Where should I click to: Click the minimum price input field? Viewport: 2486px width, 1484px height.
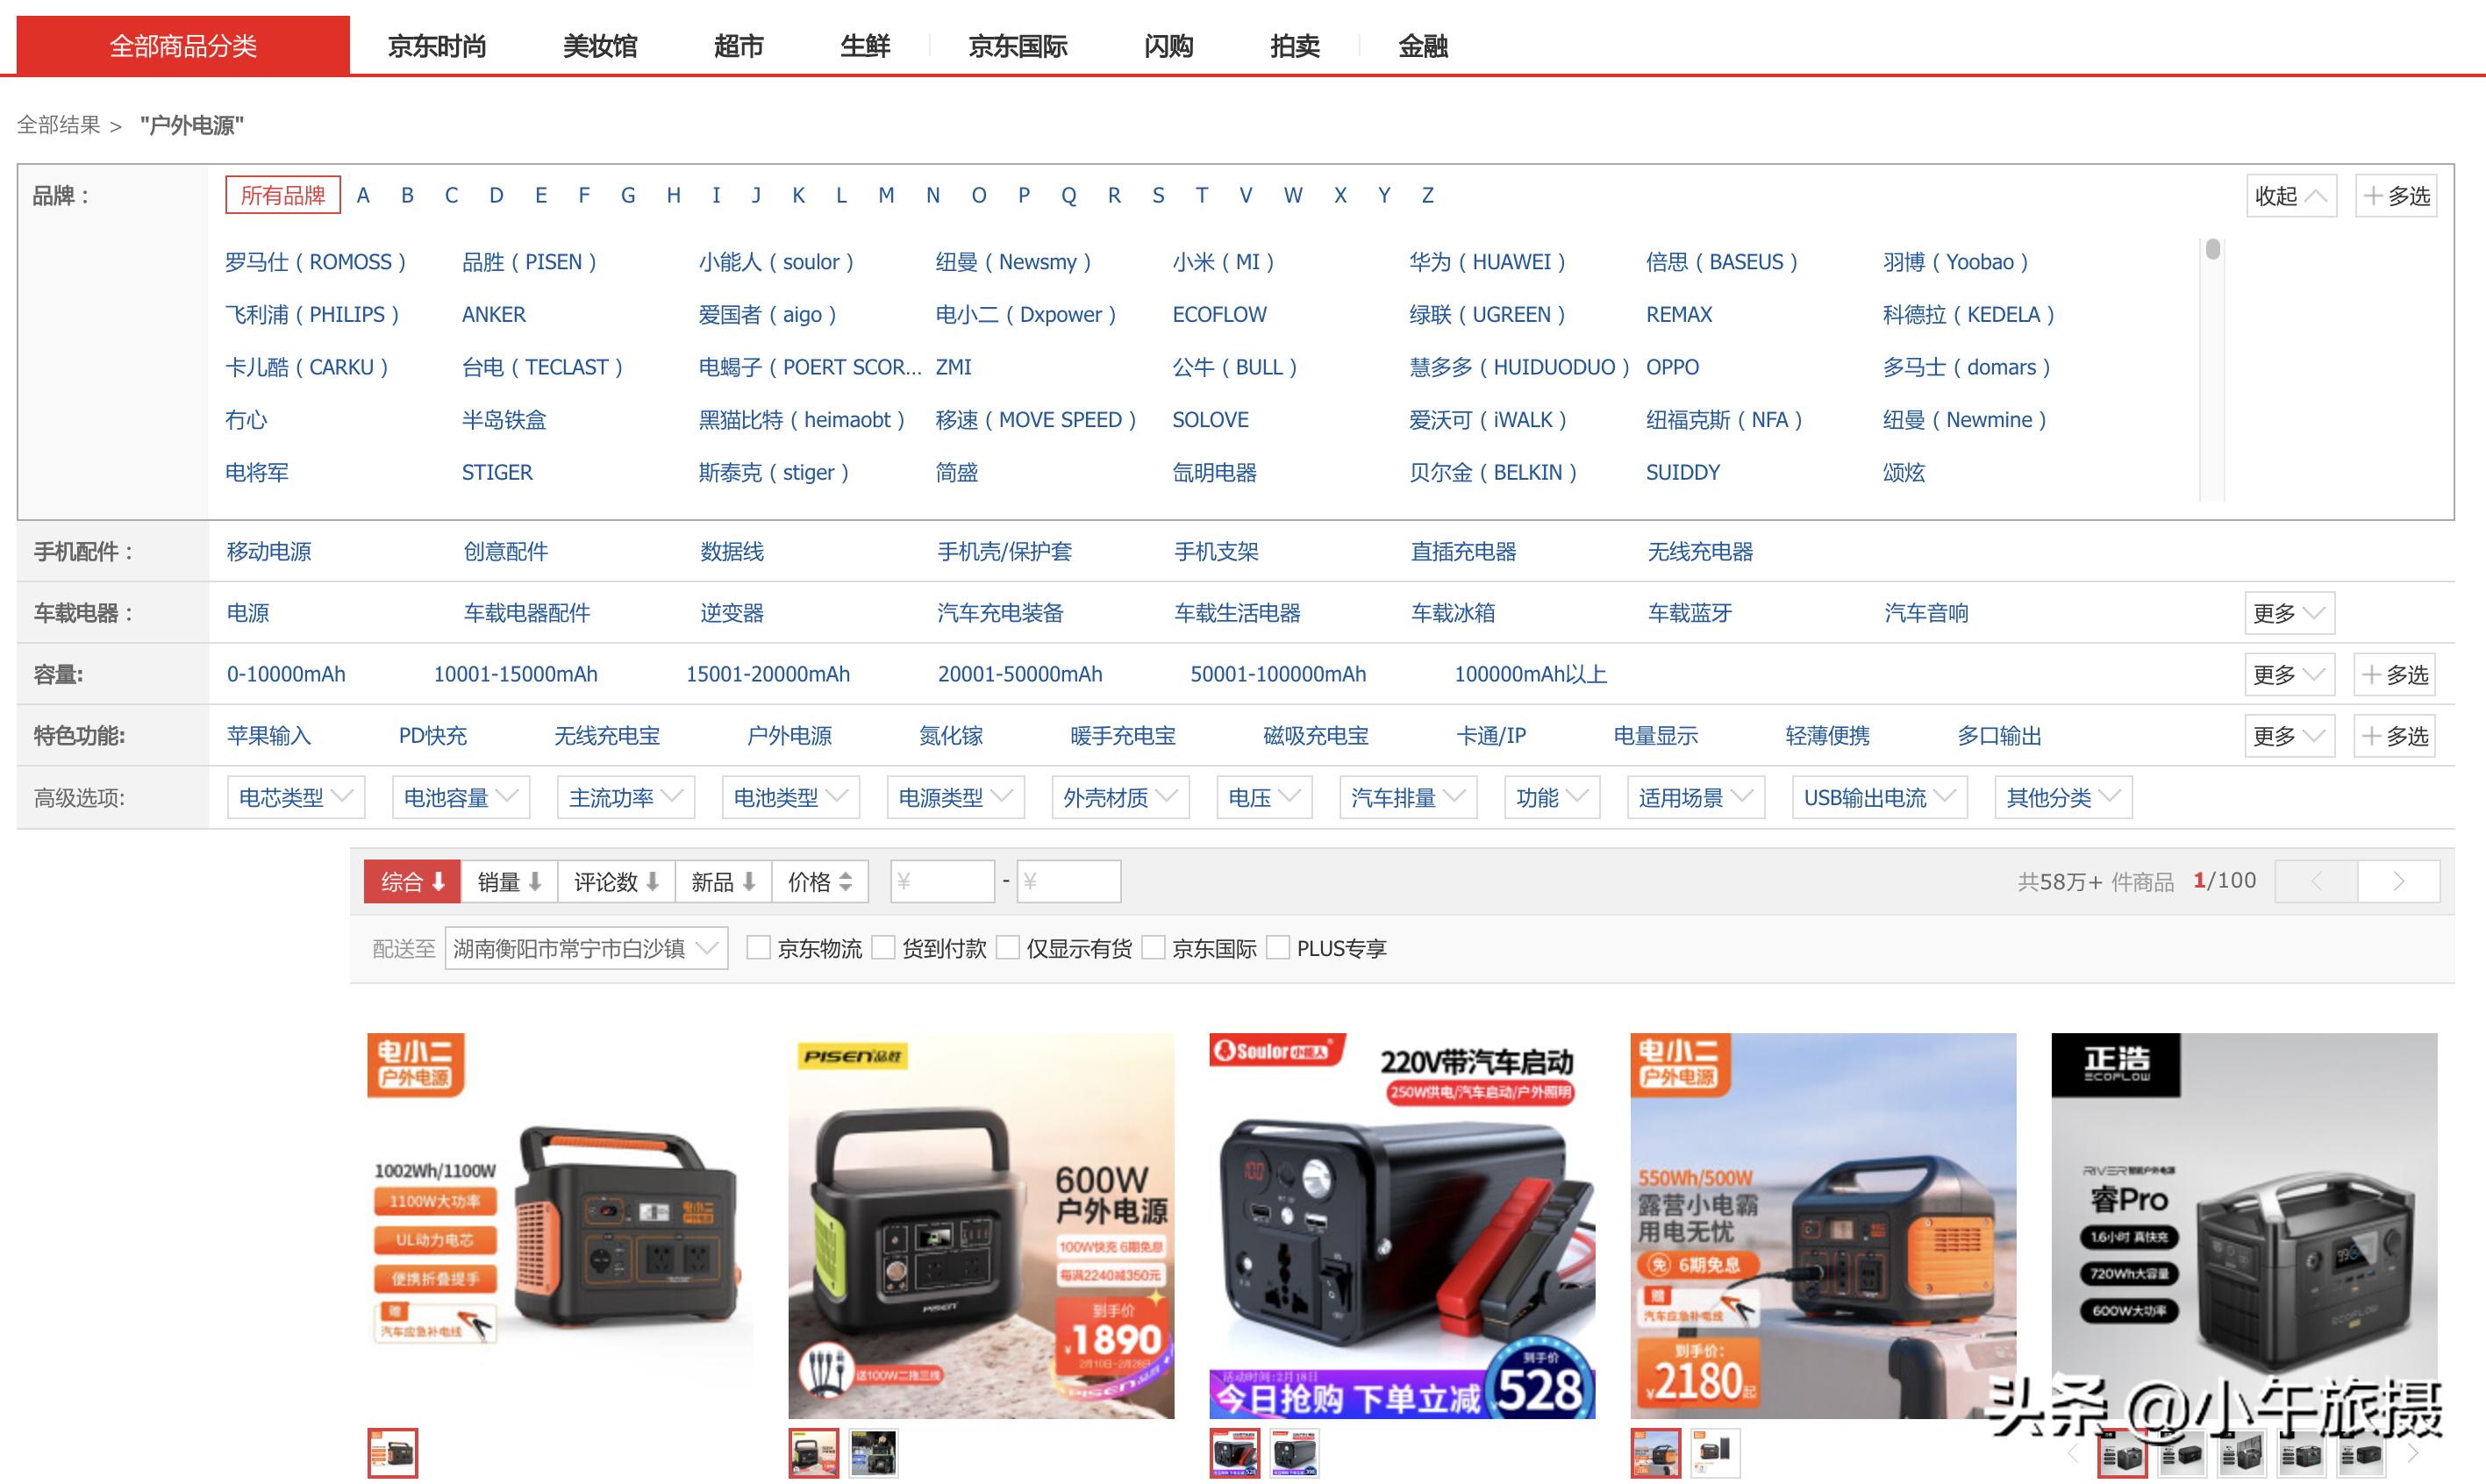pyautogui.click(x=941, y=881)
